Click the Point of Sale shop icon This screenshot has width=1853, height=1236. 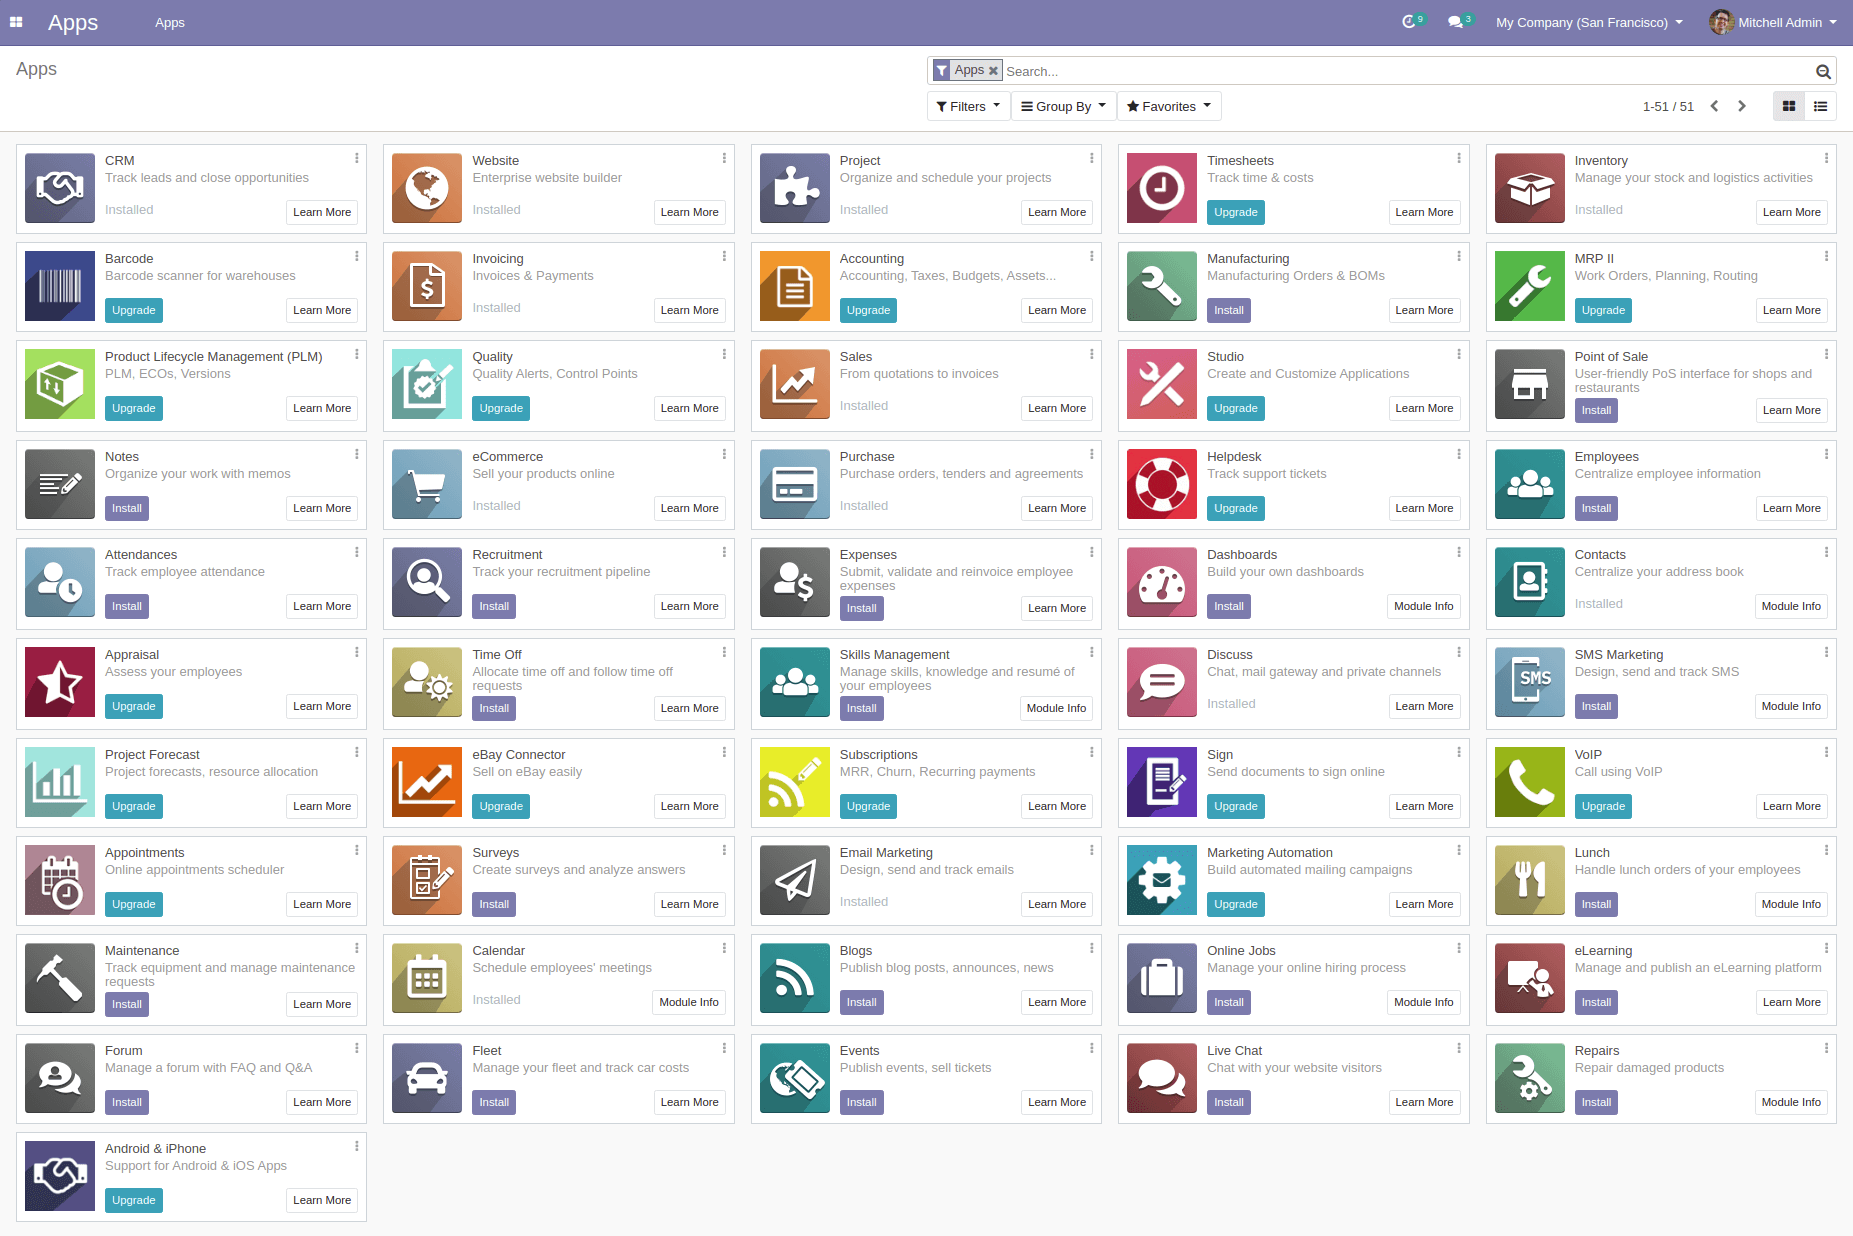pyautogui.click(x=1530, y=384)
